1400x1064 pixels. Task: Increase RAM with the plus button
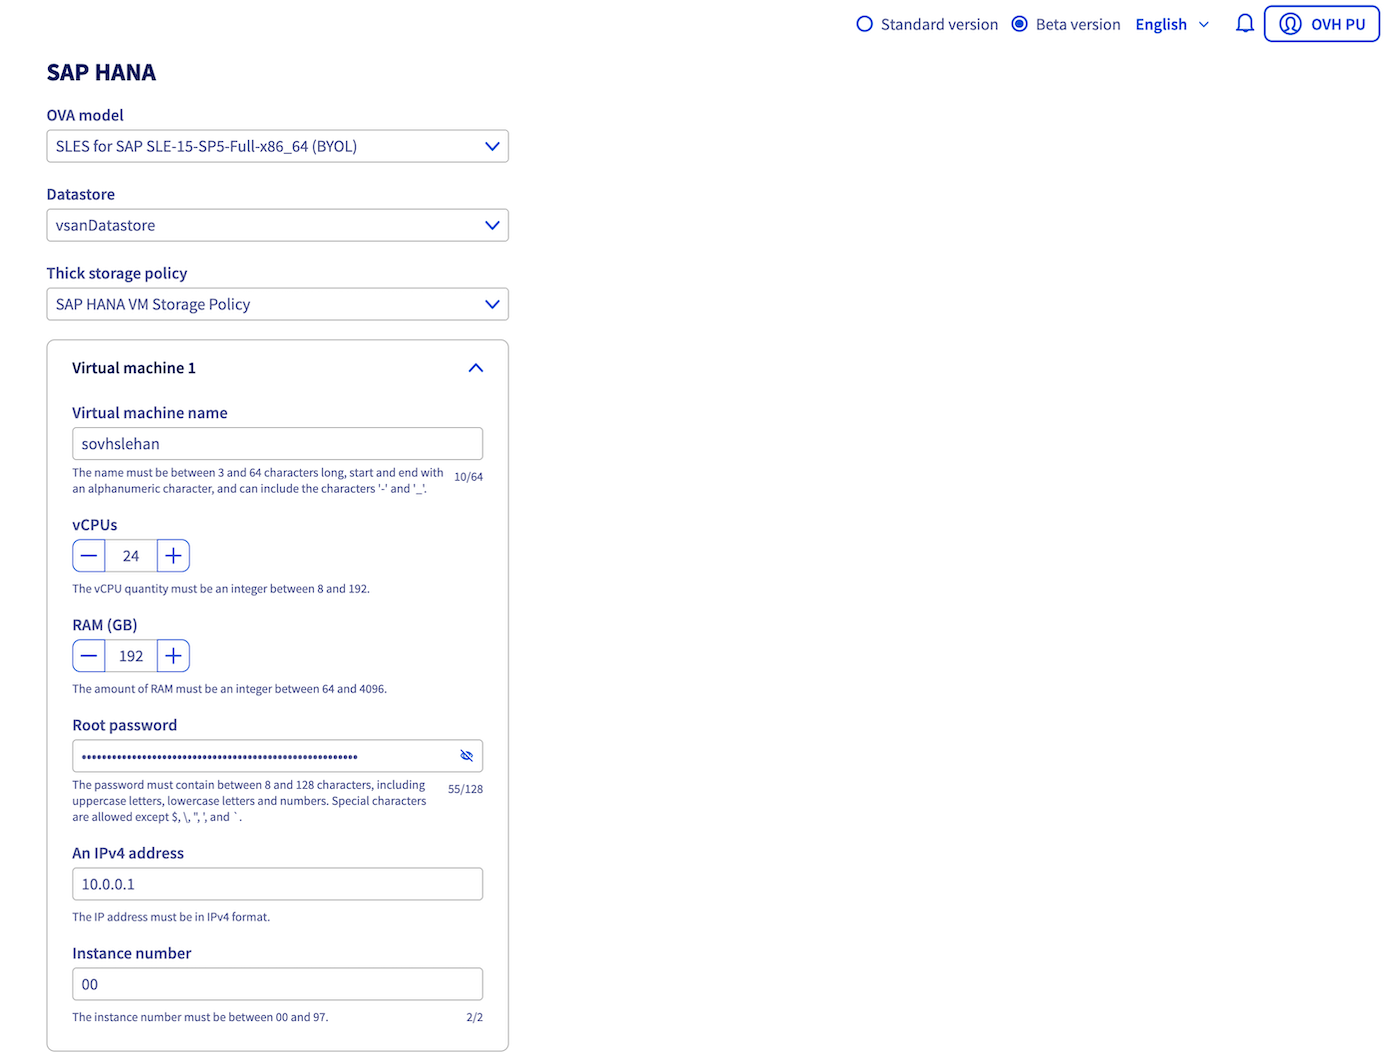(173, 656)
